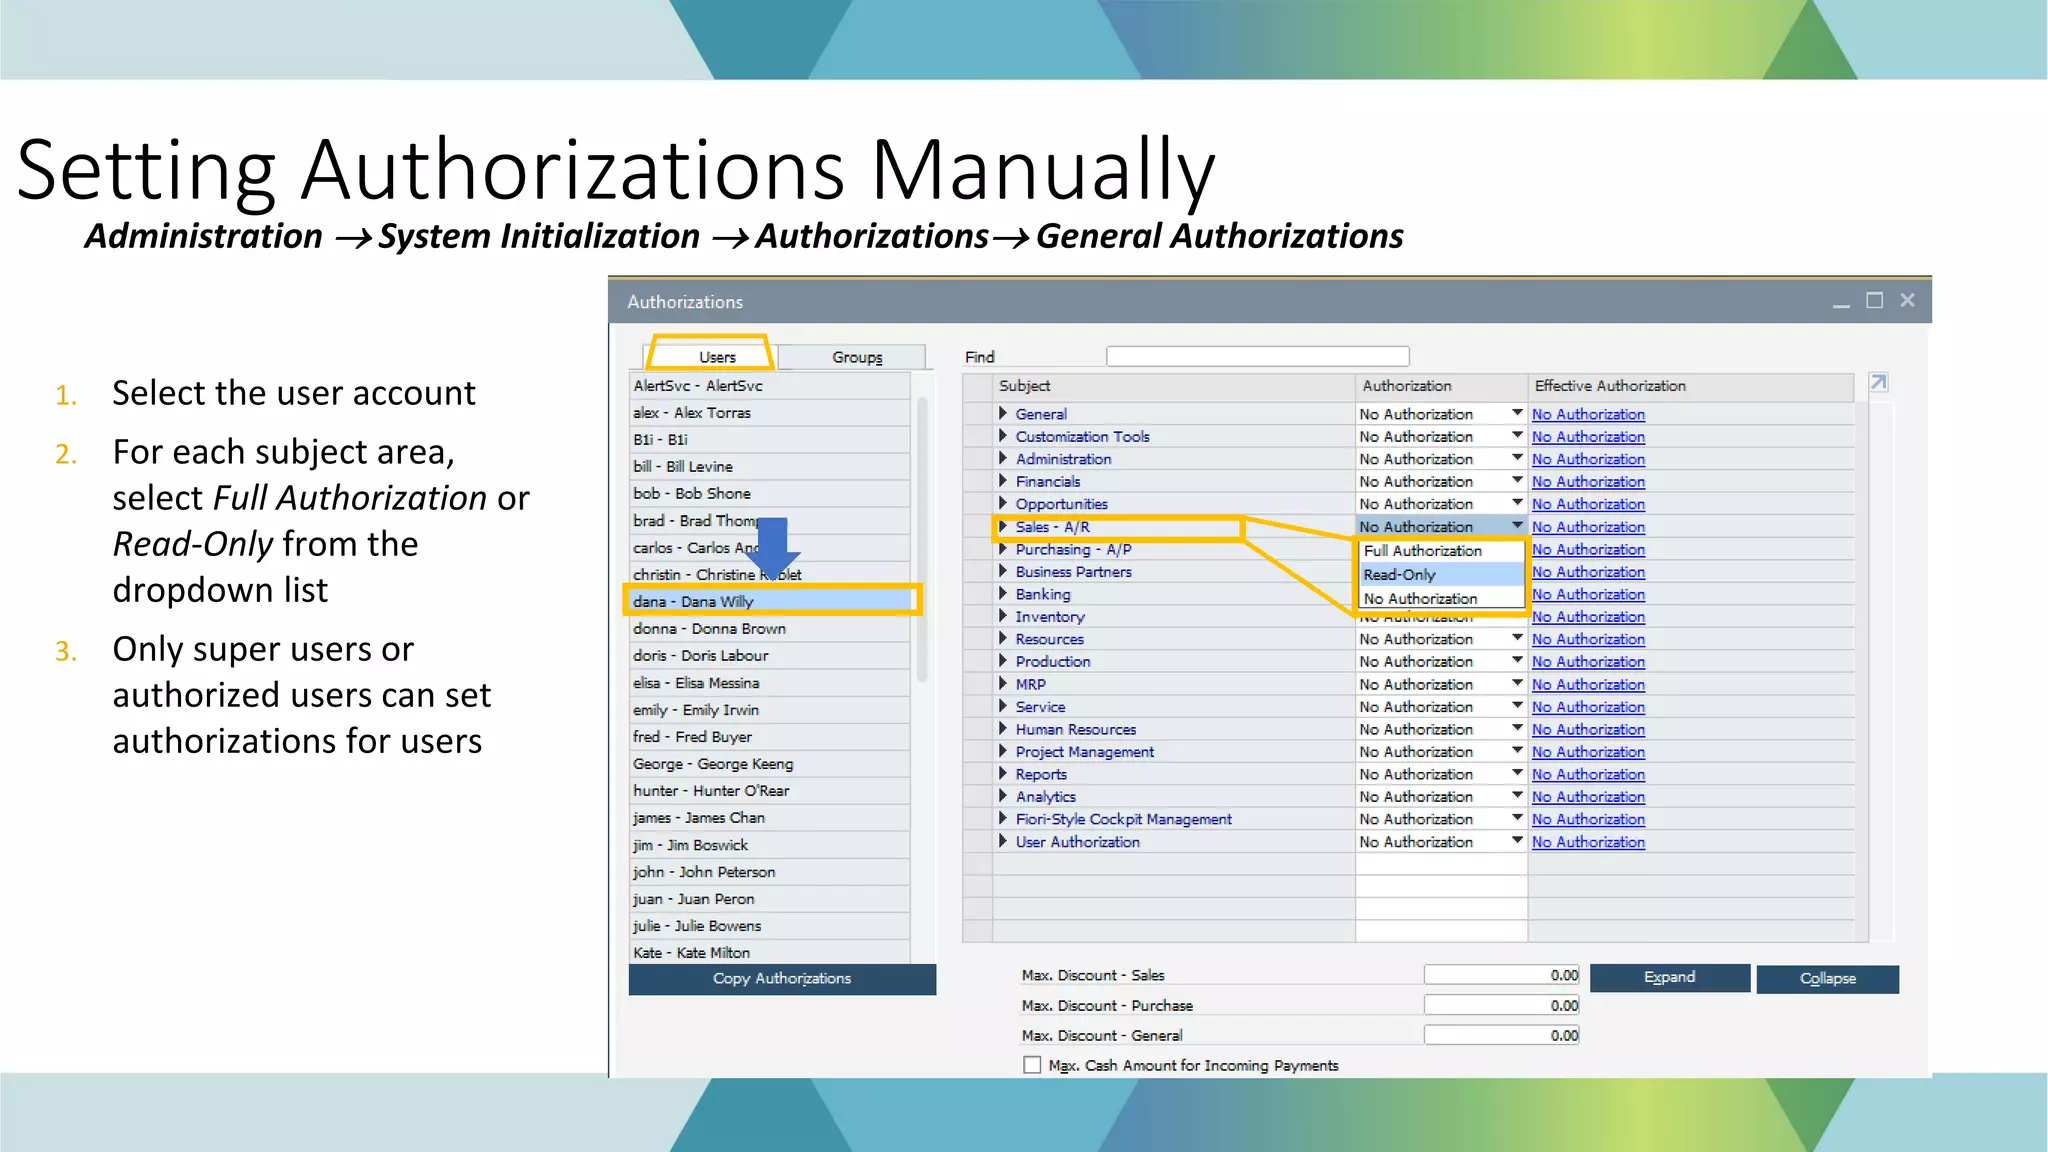Screen dimensions: 2048x1152
Task: Select the Human Resources subject
Action: pyautogui.click(x=1075, y=729)
